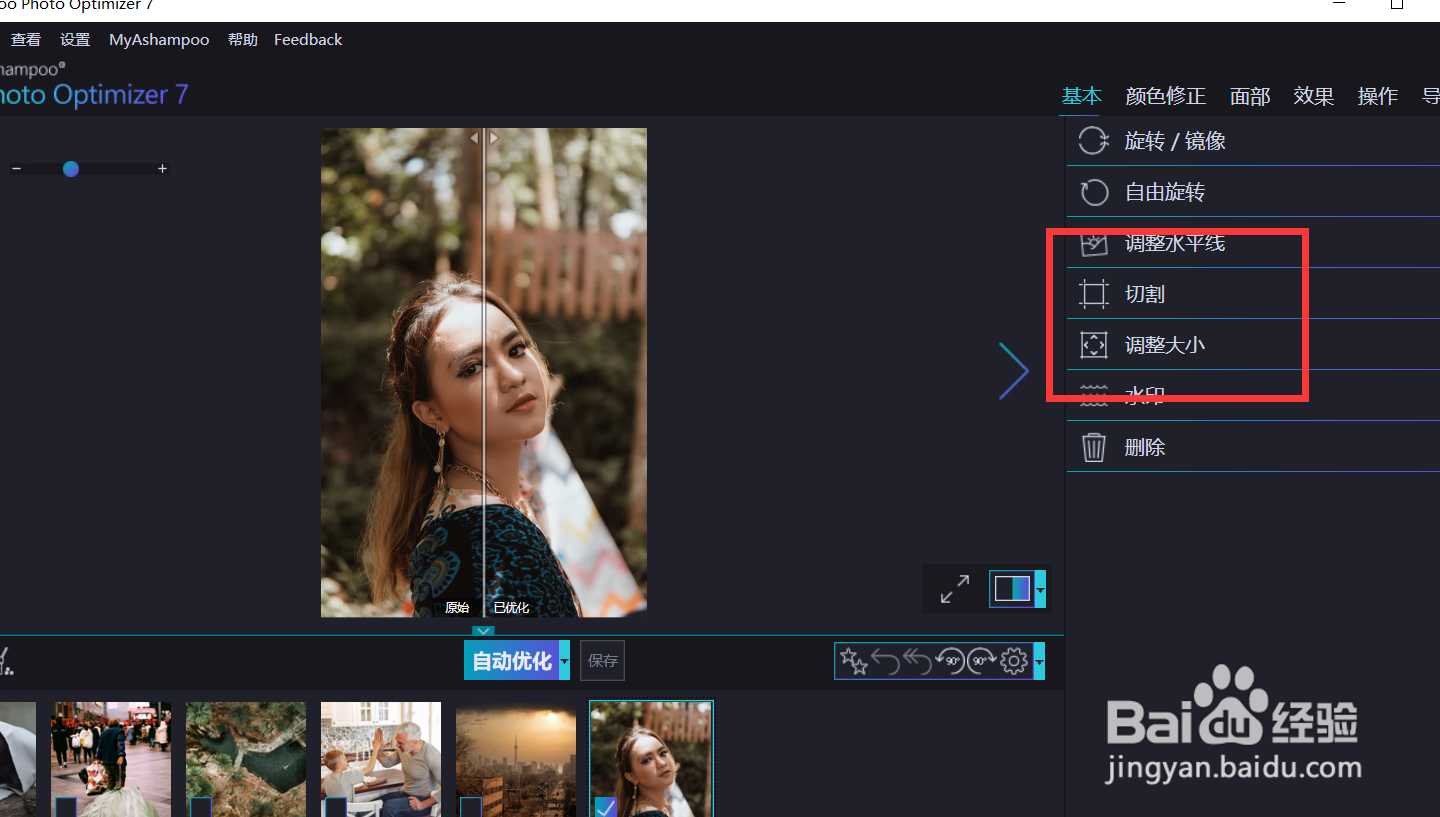This screenshot has width=1440, height=817.
Task: Open the auto-optimize (自动优化) dropdown arrow
Action: [565, 661]
